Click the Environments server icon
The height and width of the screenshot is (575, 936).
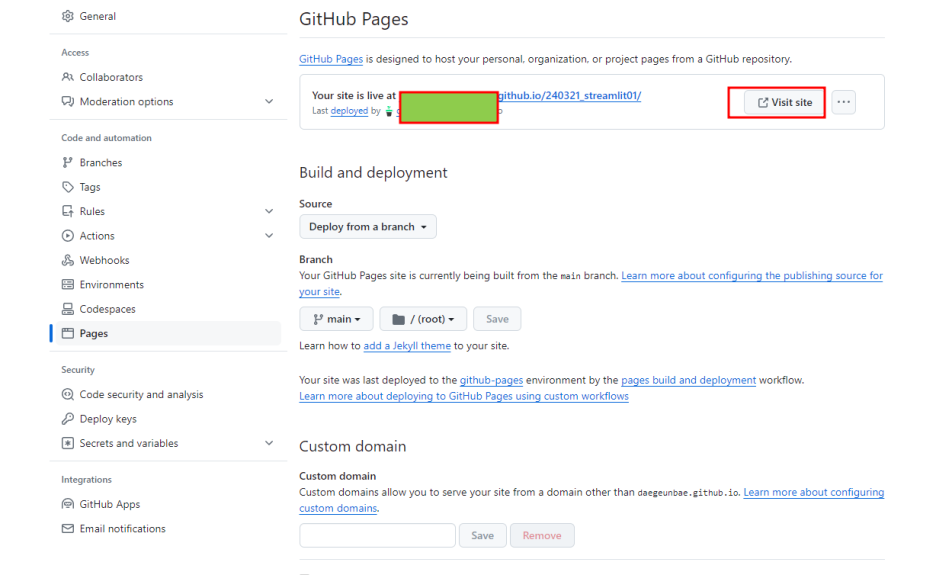tap(67, 285)
